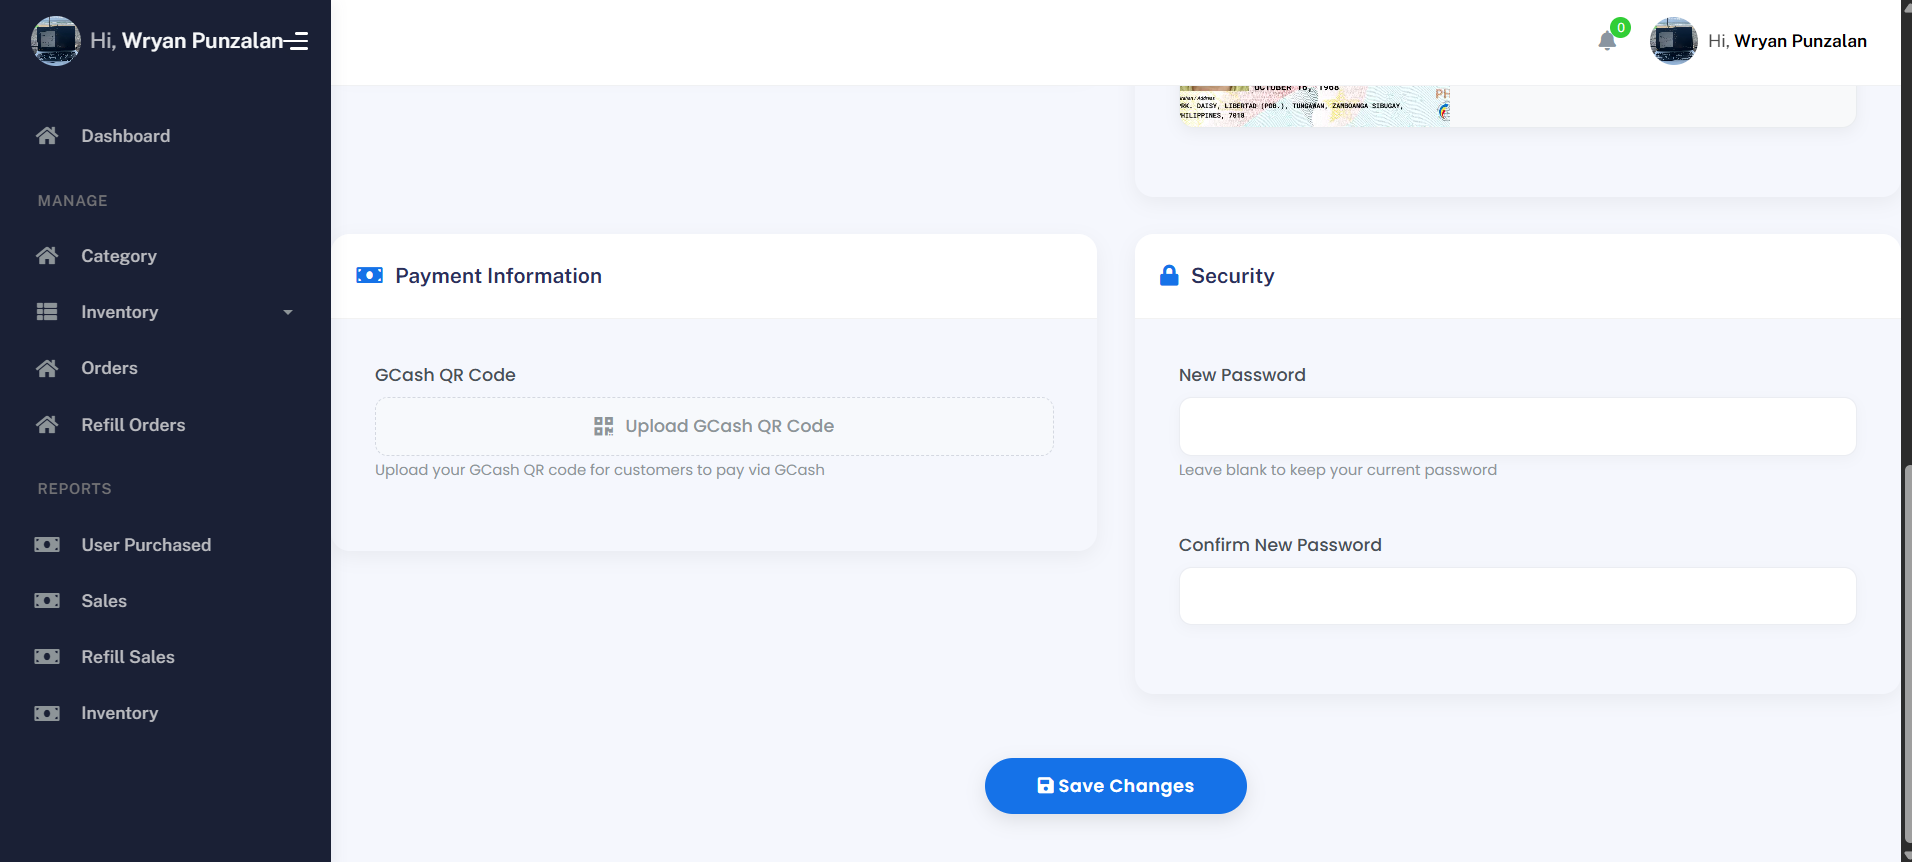Focus the New Password field
The image size is (1912, 862).
[x=1517, y=427]
